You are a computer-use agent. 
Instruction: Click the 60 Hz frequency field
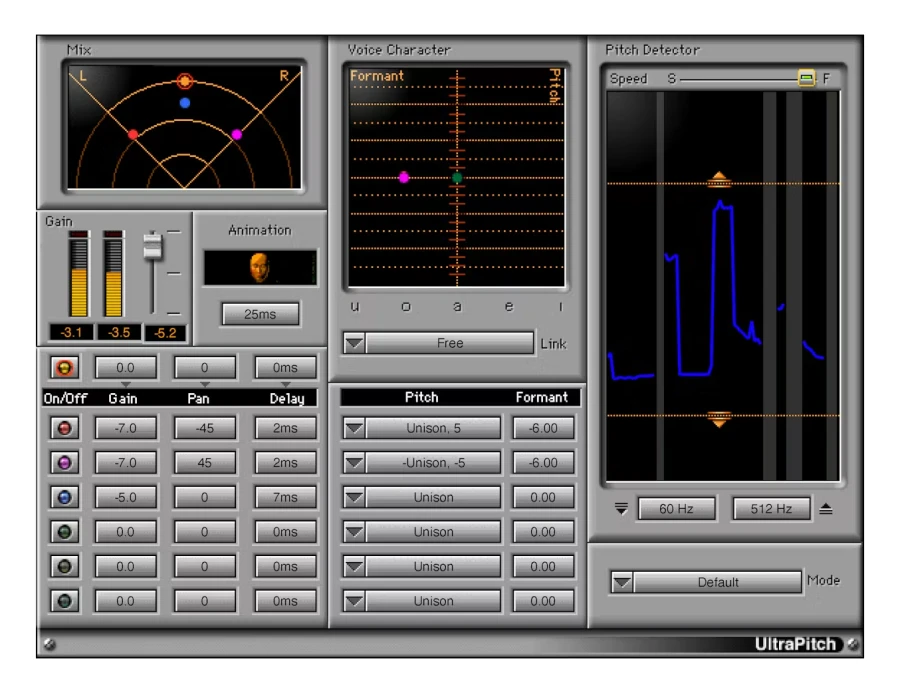tap(676, 509)
